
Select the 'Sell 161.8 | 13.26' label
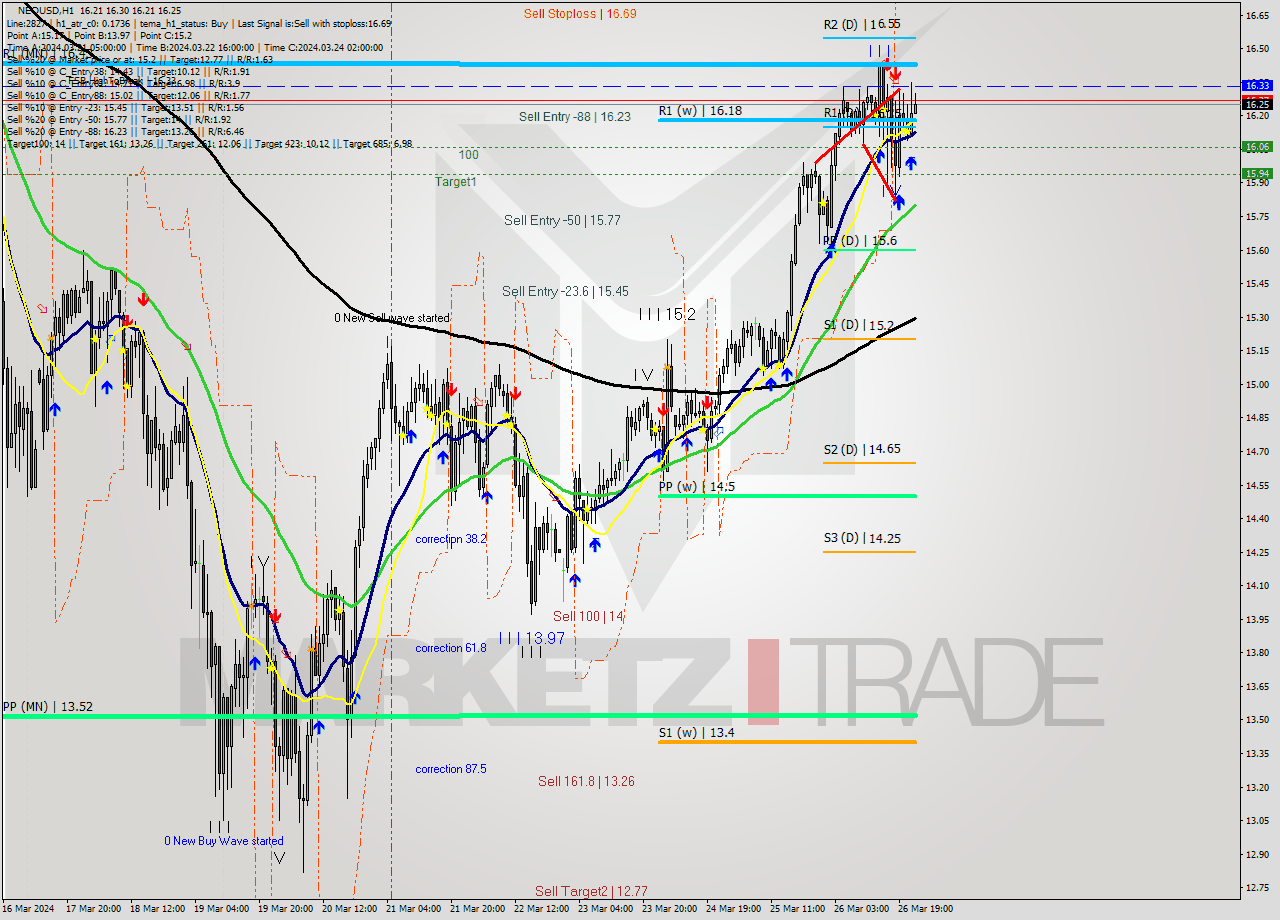586,781
